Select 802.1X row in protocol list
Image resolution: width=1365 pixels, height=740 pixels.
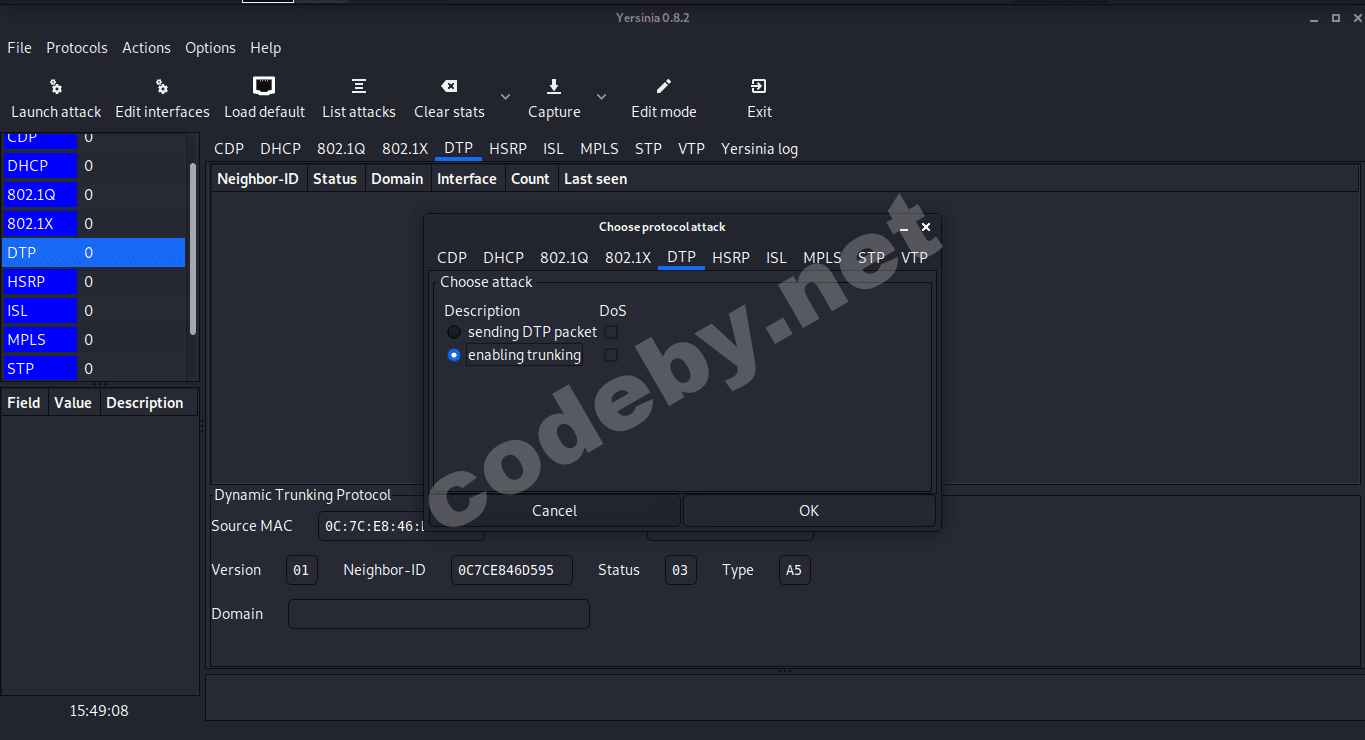pos(93,224)
